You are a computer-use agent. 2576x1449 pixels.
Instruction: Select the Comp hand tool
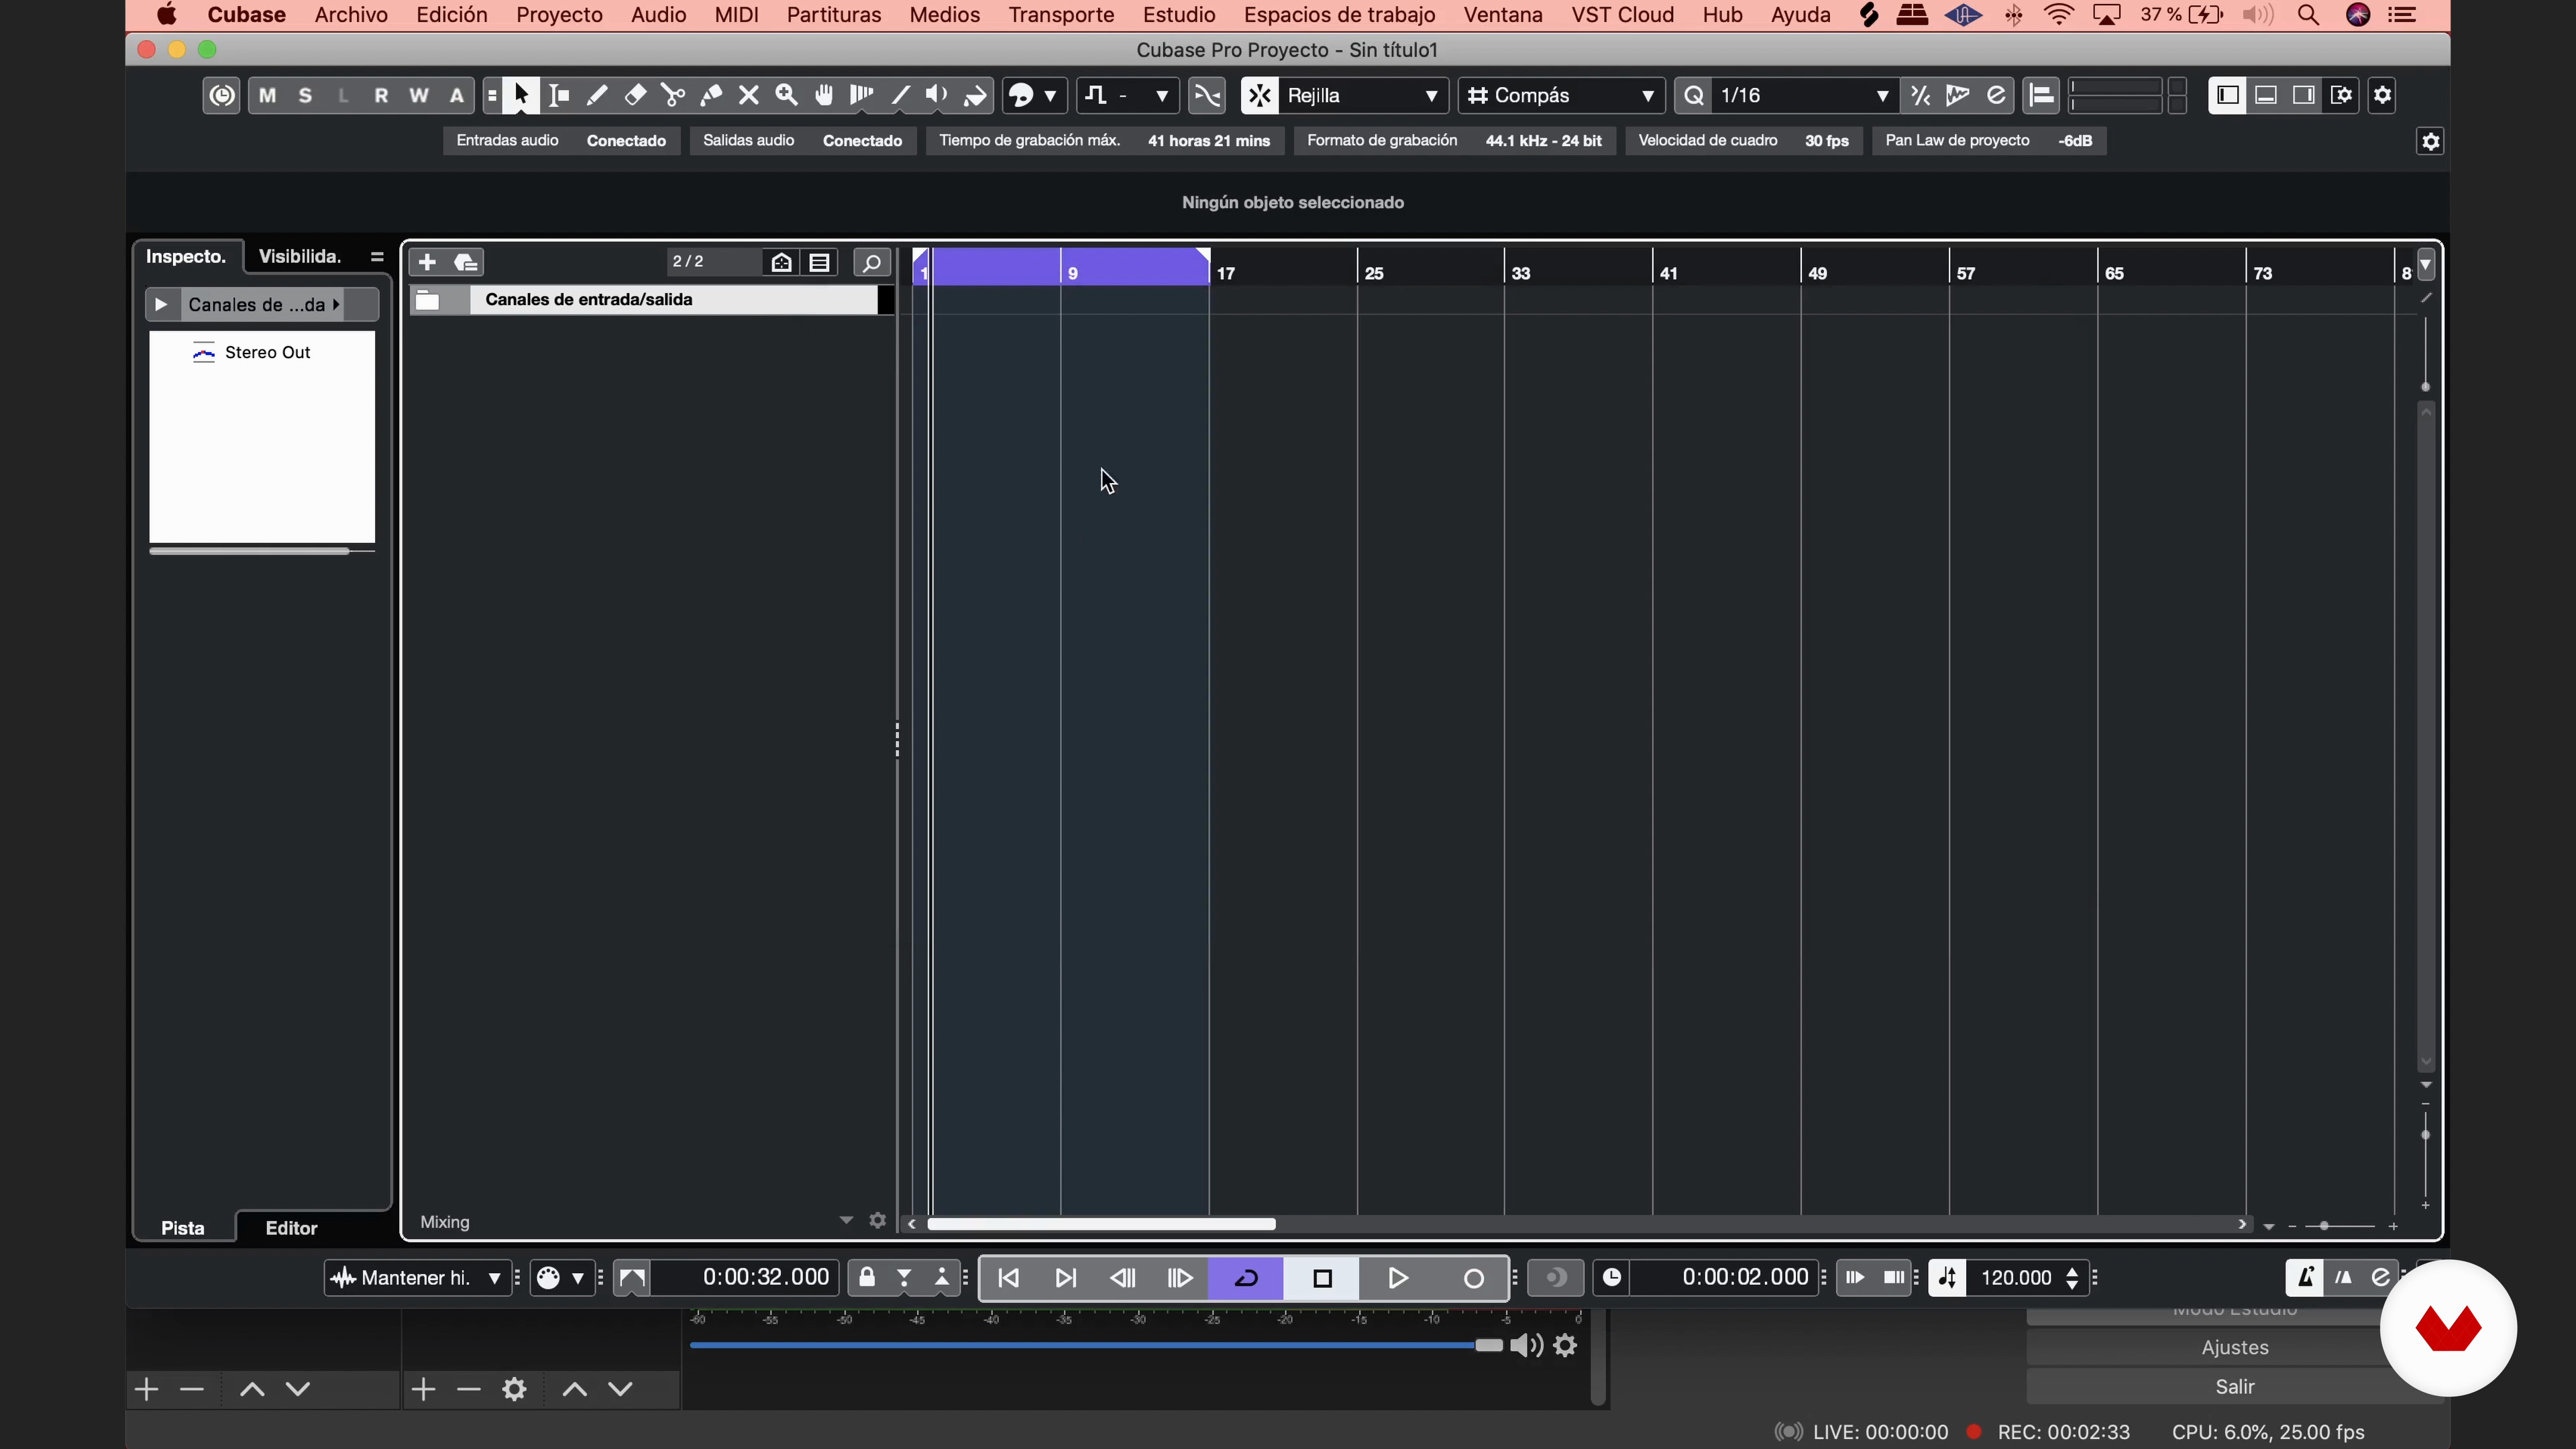point(824,95)
